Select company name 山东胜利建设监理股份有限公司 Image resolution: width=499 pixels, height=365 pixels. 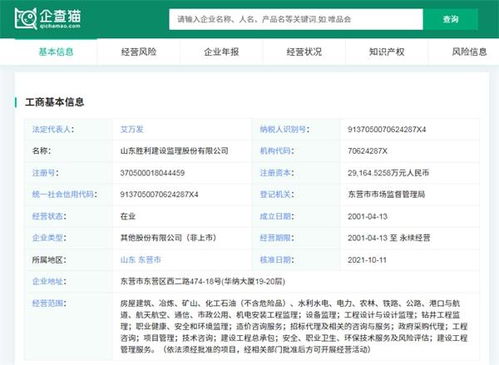coord(174,151)
